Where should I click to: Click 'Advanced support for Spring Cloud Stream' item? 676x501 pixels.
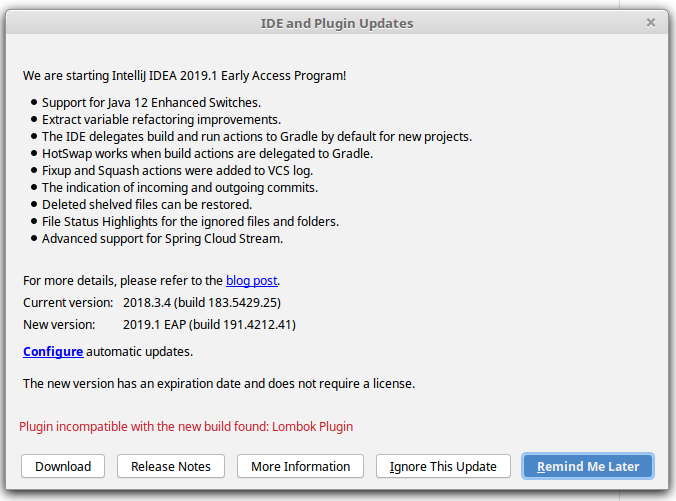163,238
